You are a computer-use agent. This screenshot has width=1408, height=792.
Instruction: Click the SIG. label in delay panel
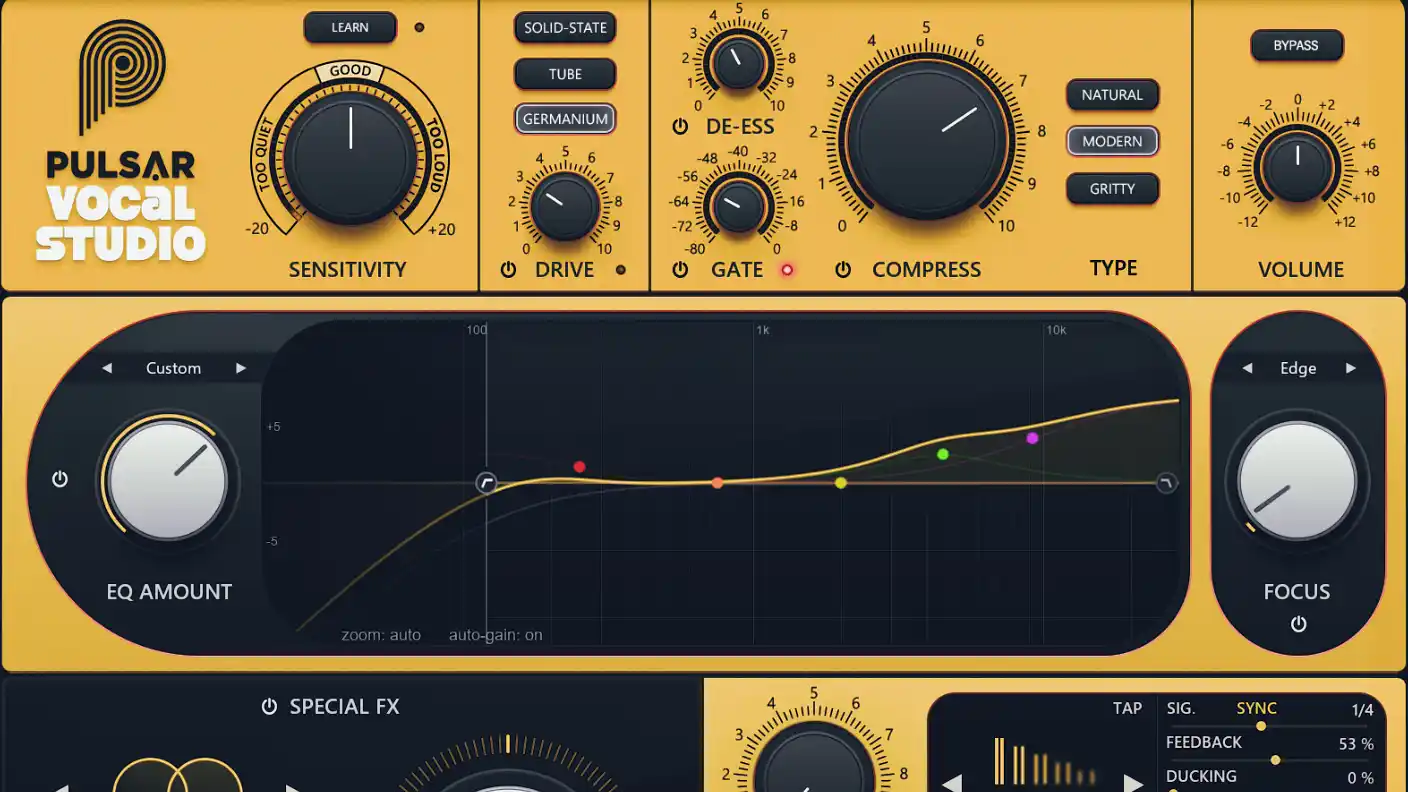point(1181,708)
